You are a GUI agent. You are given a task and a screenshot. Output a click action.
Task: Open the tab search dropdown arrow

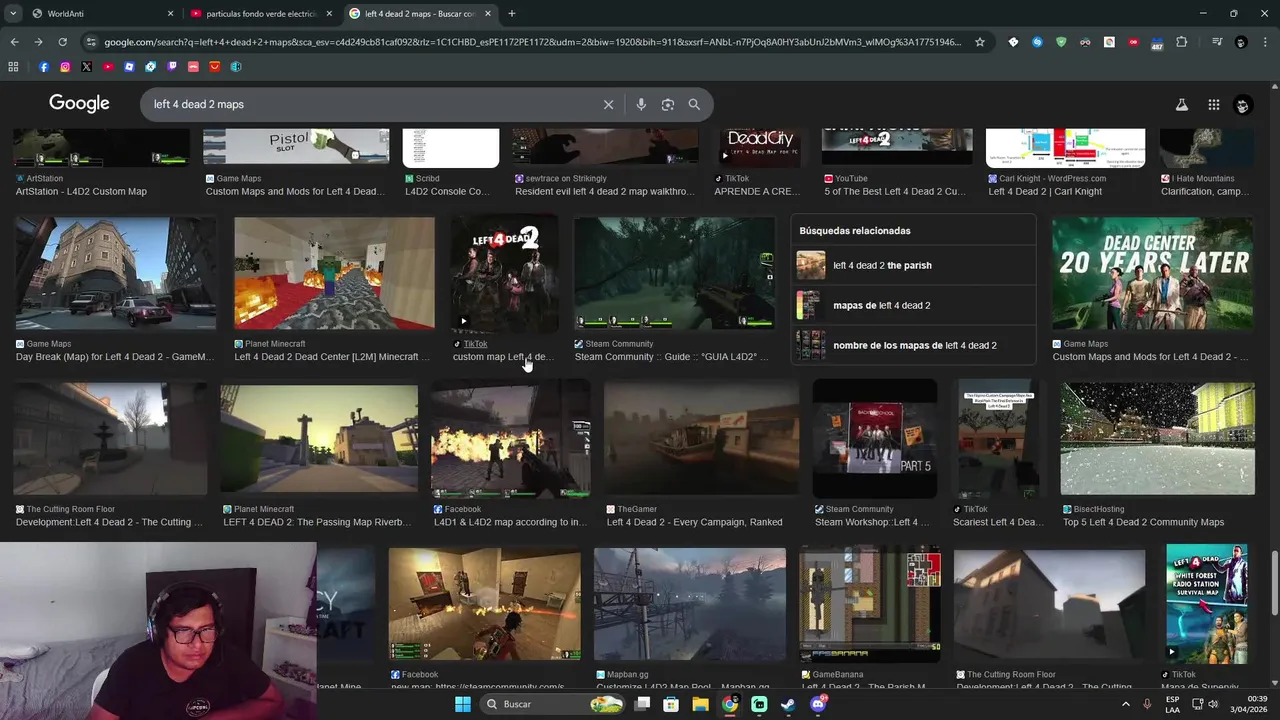[x=14, y=14]
